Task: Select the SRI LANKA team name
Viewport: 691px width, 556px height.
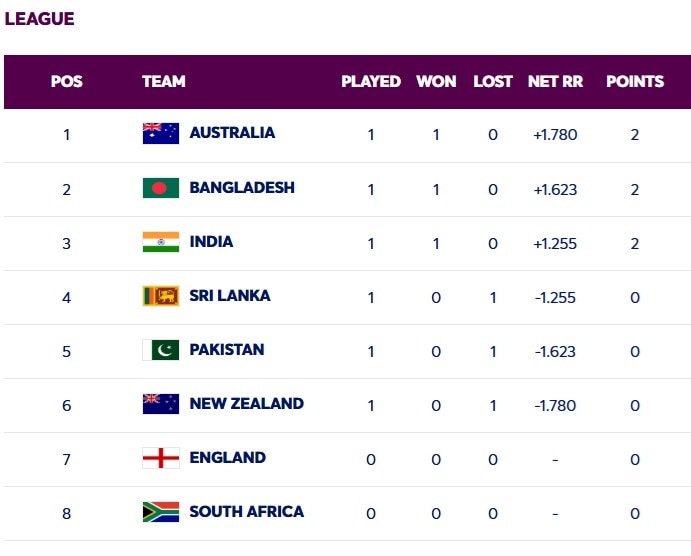Action: pyautogui.click(x=229, y=296)
